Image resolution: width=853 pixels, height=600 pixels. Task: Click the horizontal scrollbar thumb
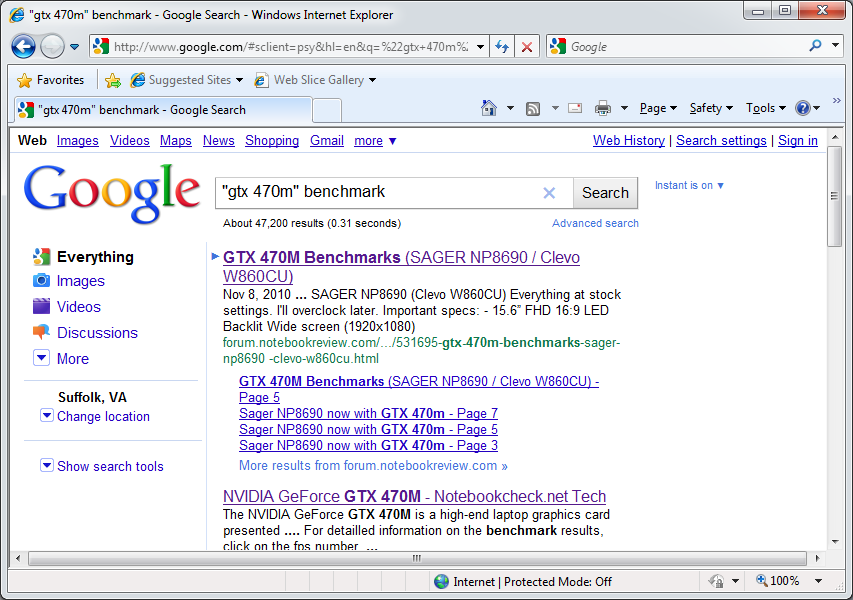click(417, 558)
